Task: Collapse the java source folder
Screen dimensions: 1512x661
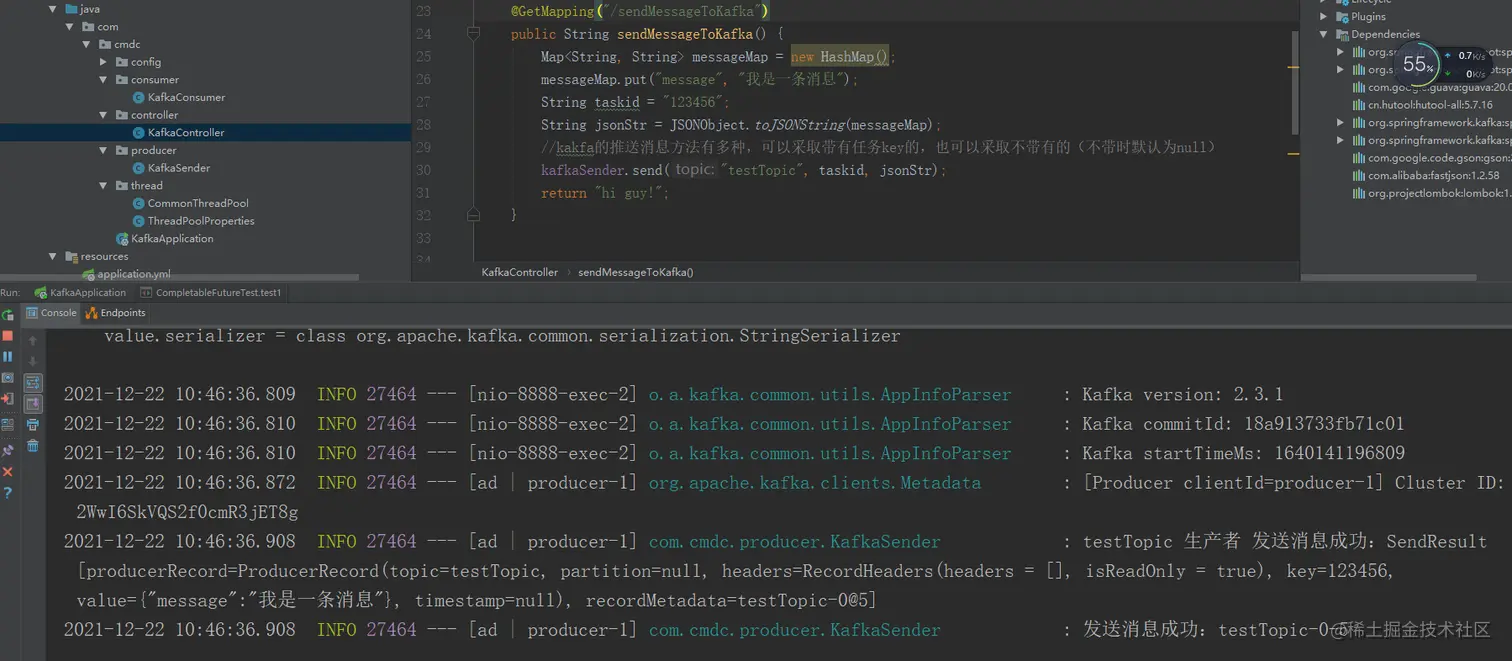Action: (53, 9)
